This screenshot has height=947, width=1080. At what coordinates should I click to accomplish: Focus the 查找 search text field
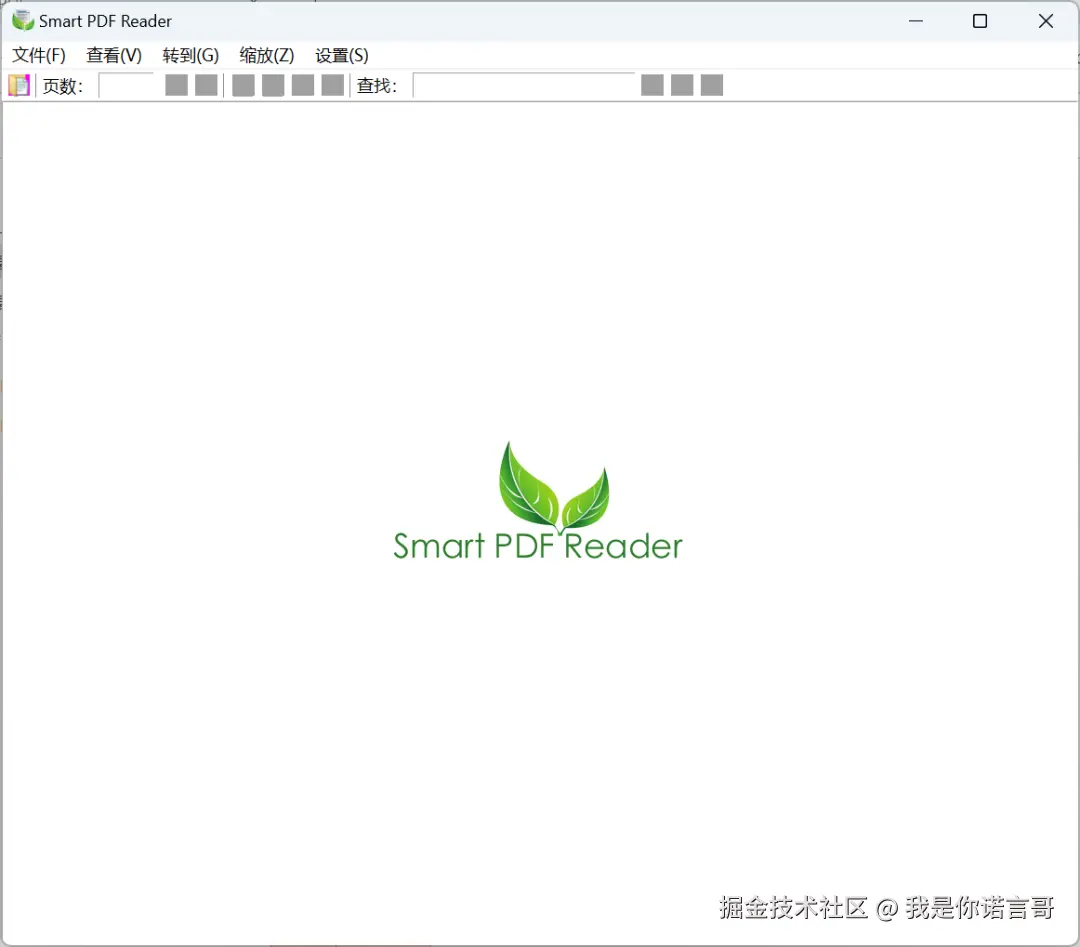[523, 85]
